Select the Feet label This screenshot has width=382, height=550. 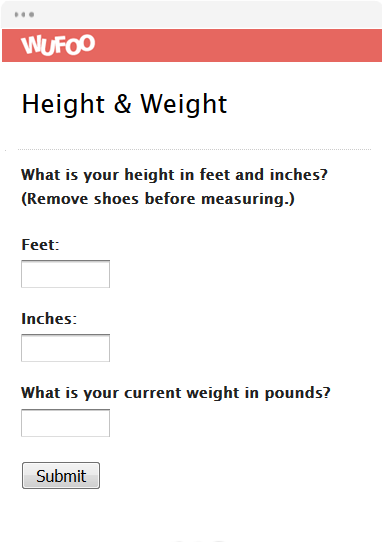pos(40,244)
